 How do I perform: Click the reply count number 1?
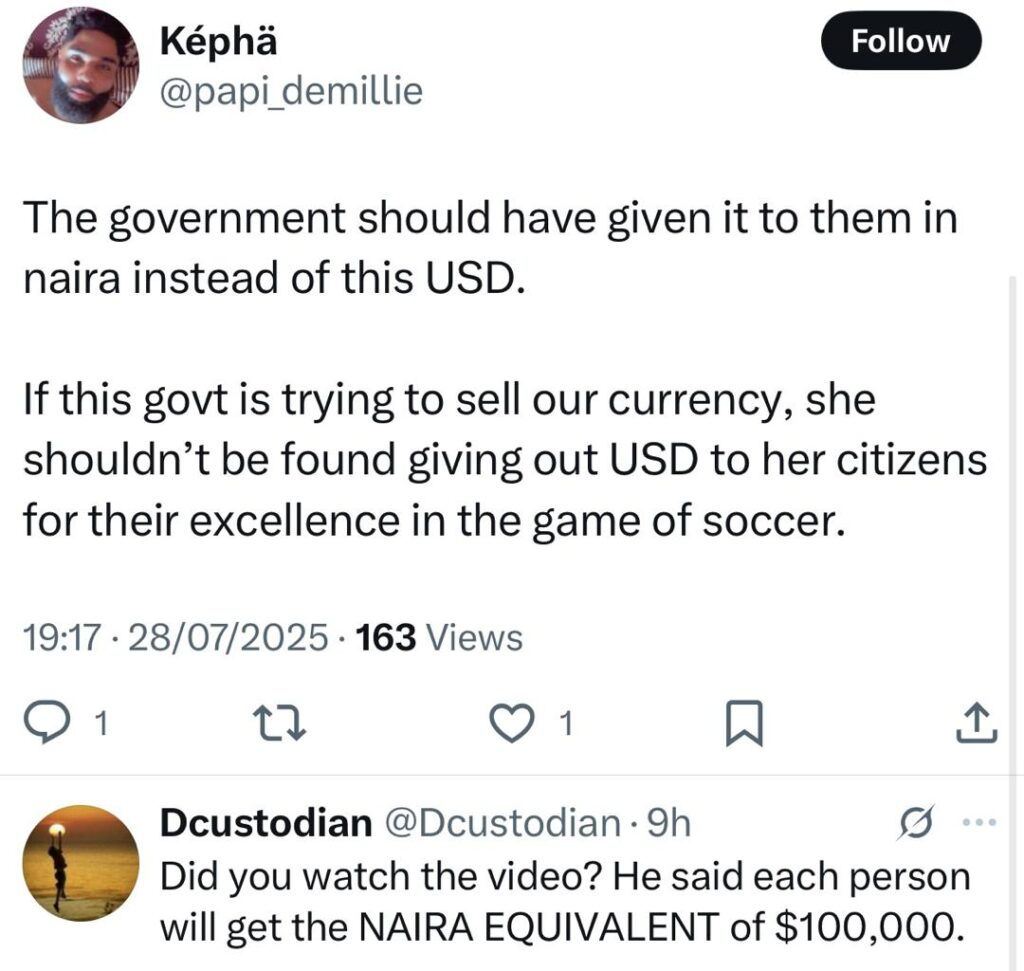click(101, 724)
